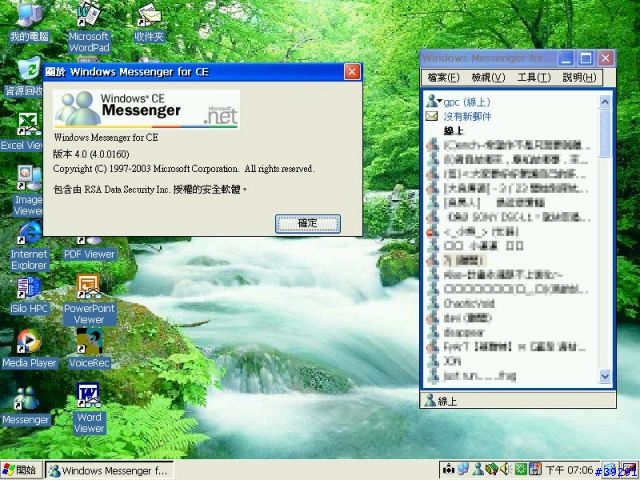Click the speaker volume tray icon

tap(507, 470)
